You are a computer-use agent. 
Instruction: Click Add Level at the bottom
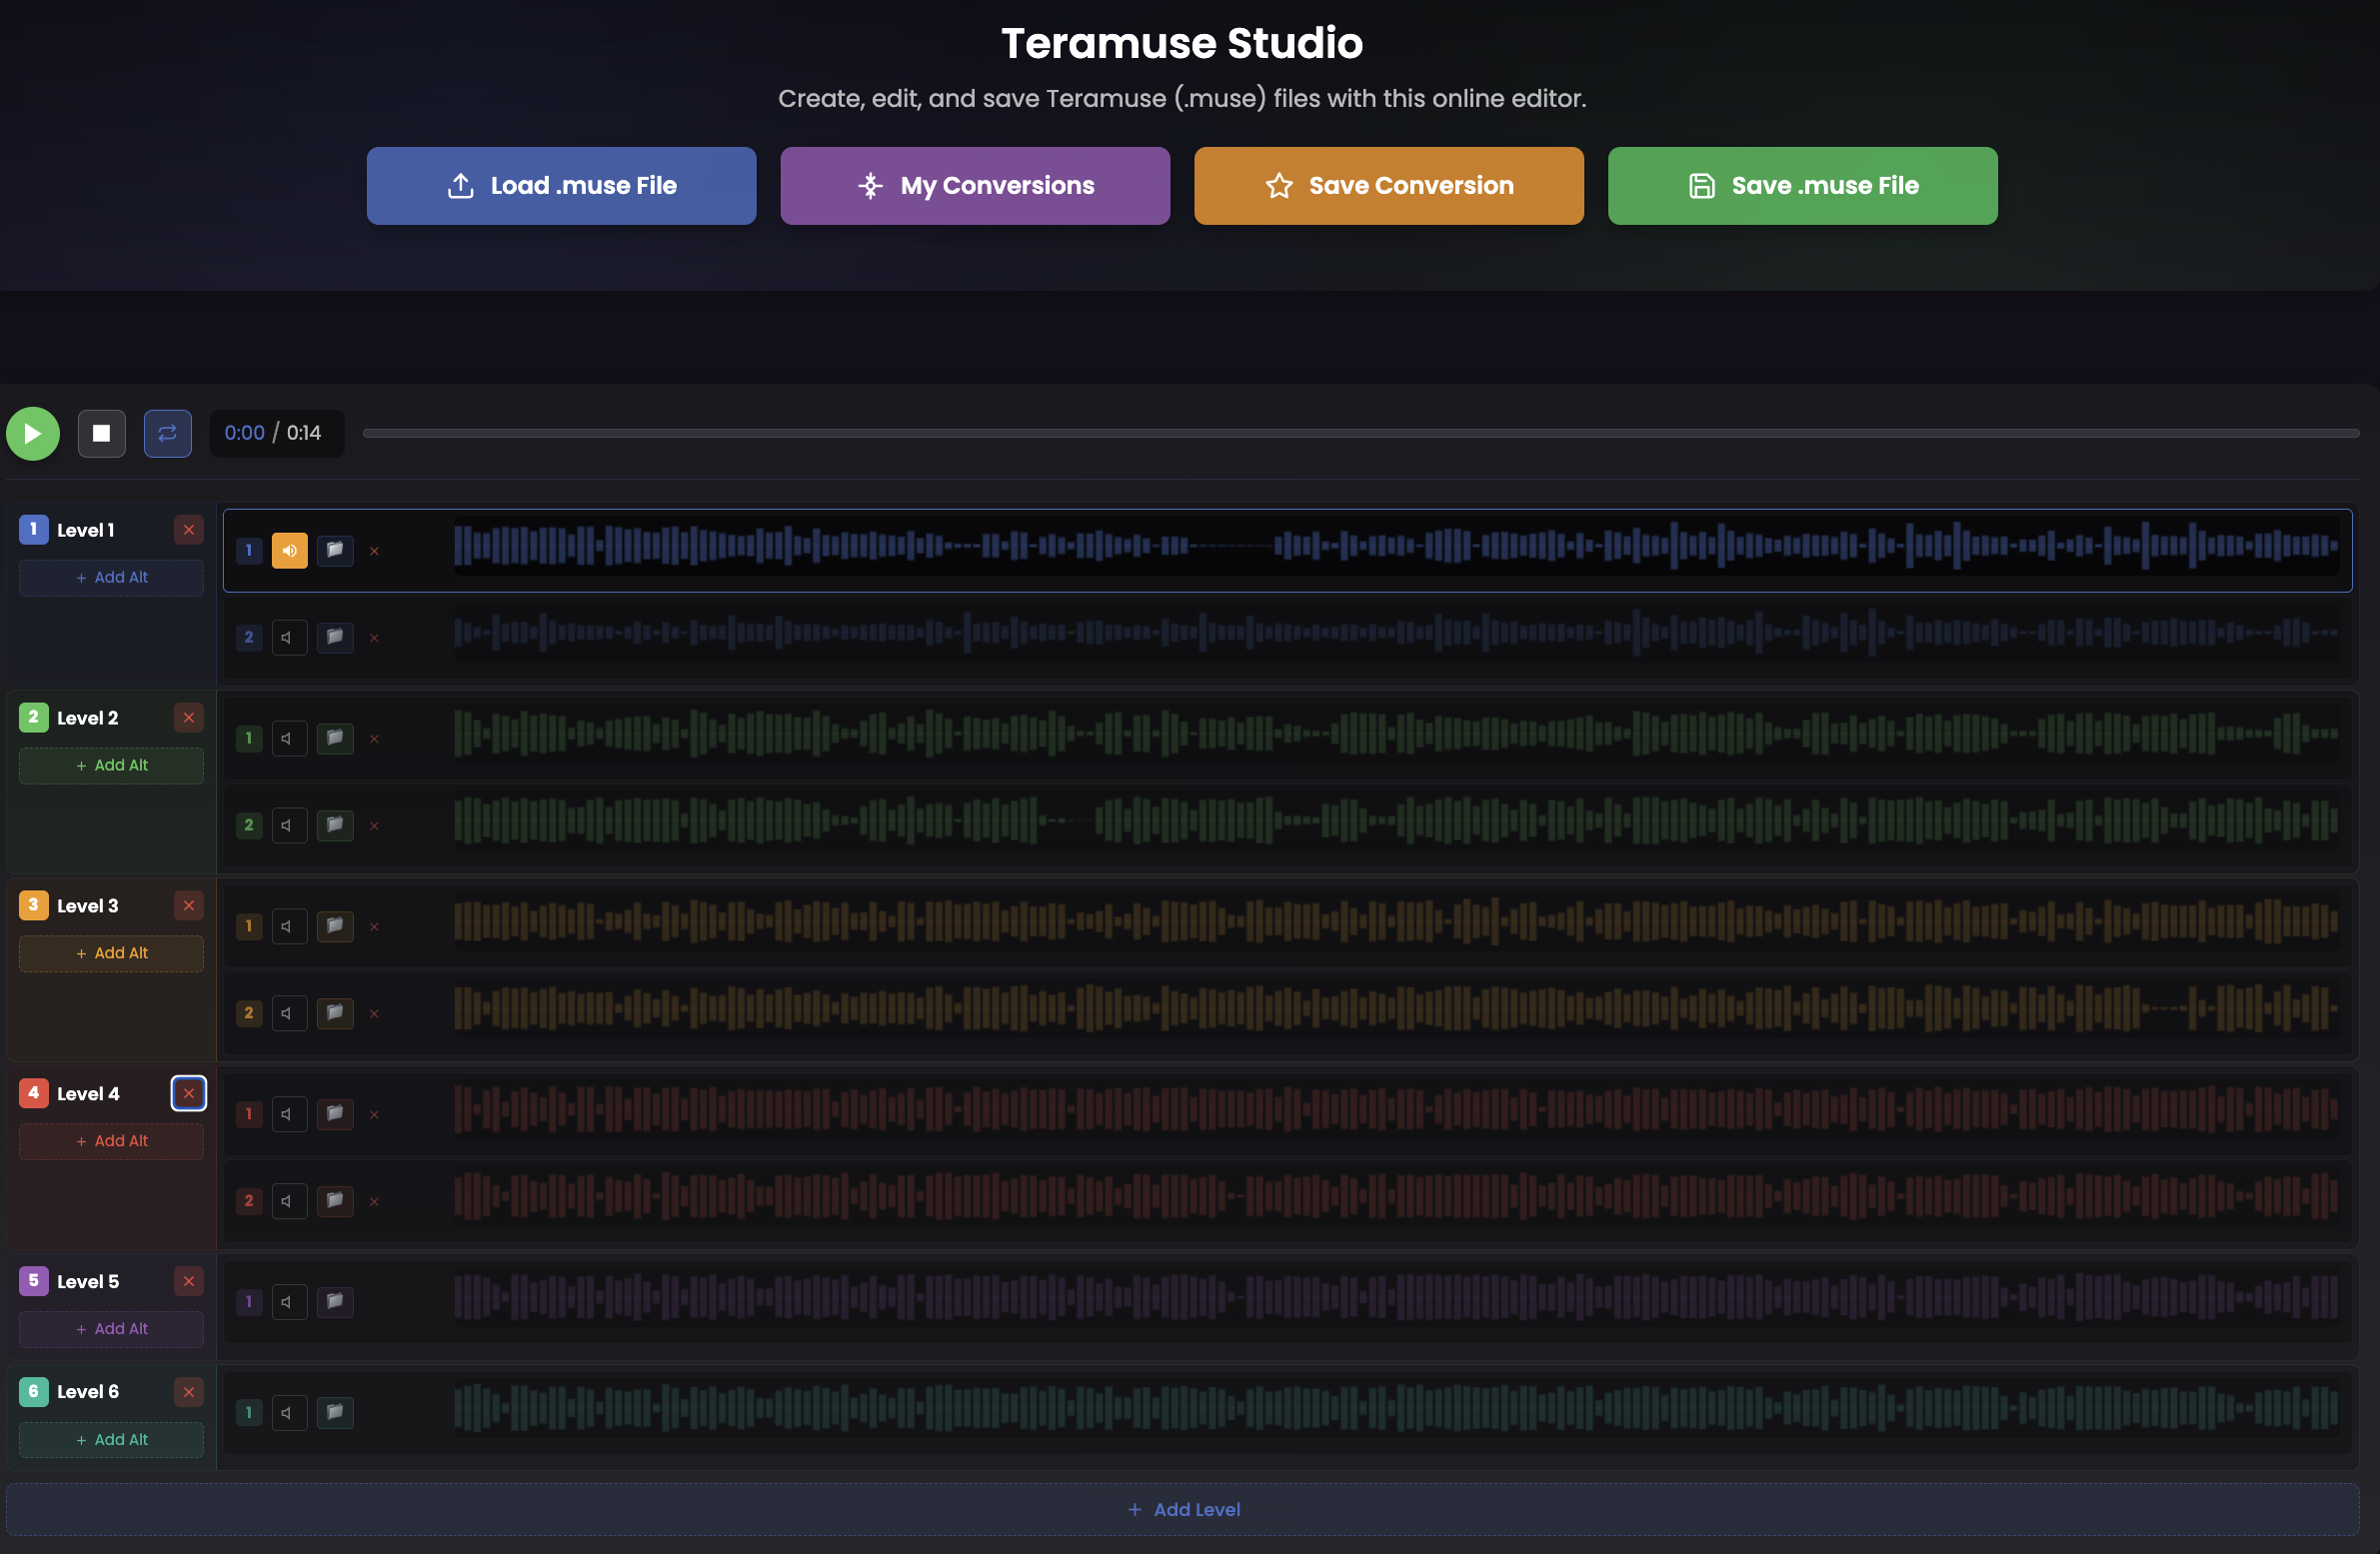(x=1184, y=1510)
